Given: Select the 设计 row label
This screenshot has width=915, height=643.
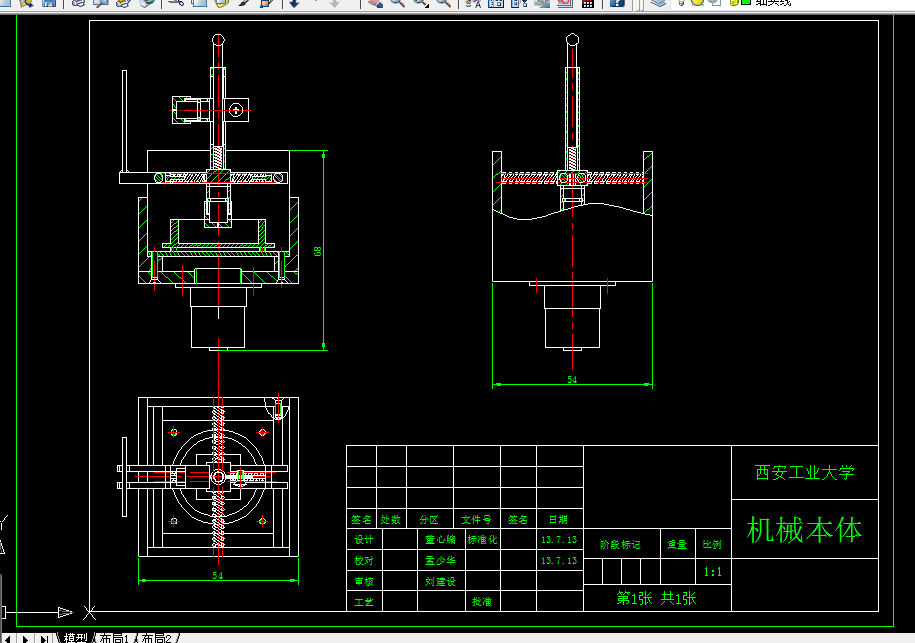Looking at the screenshot, I should (364, 540).
